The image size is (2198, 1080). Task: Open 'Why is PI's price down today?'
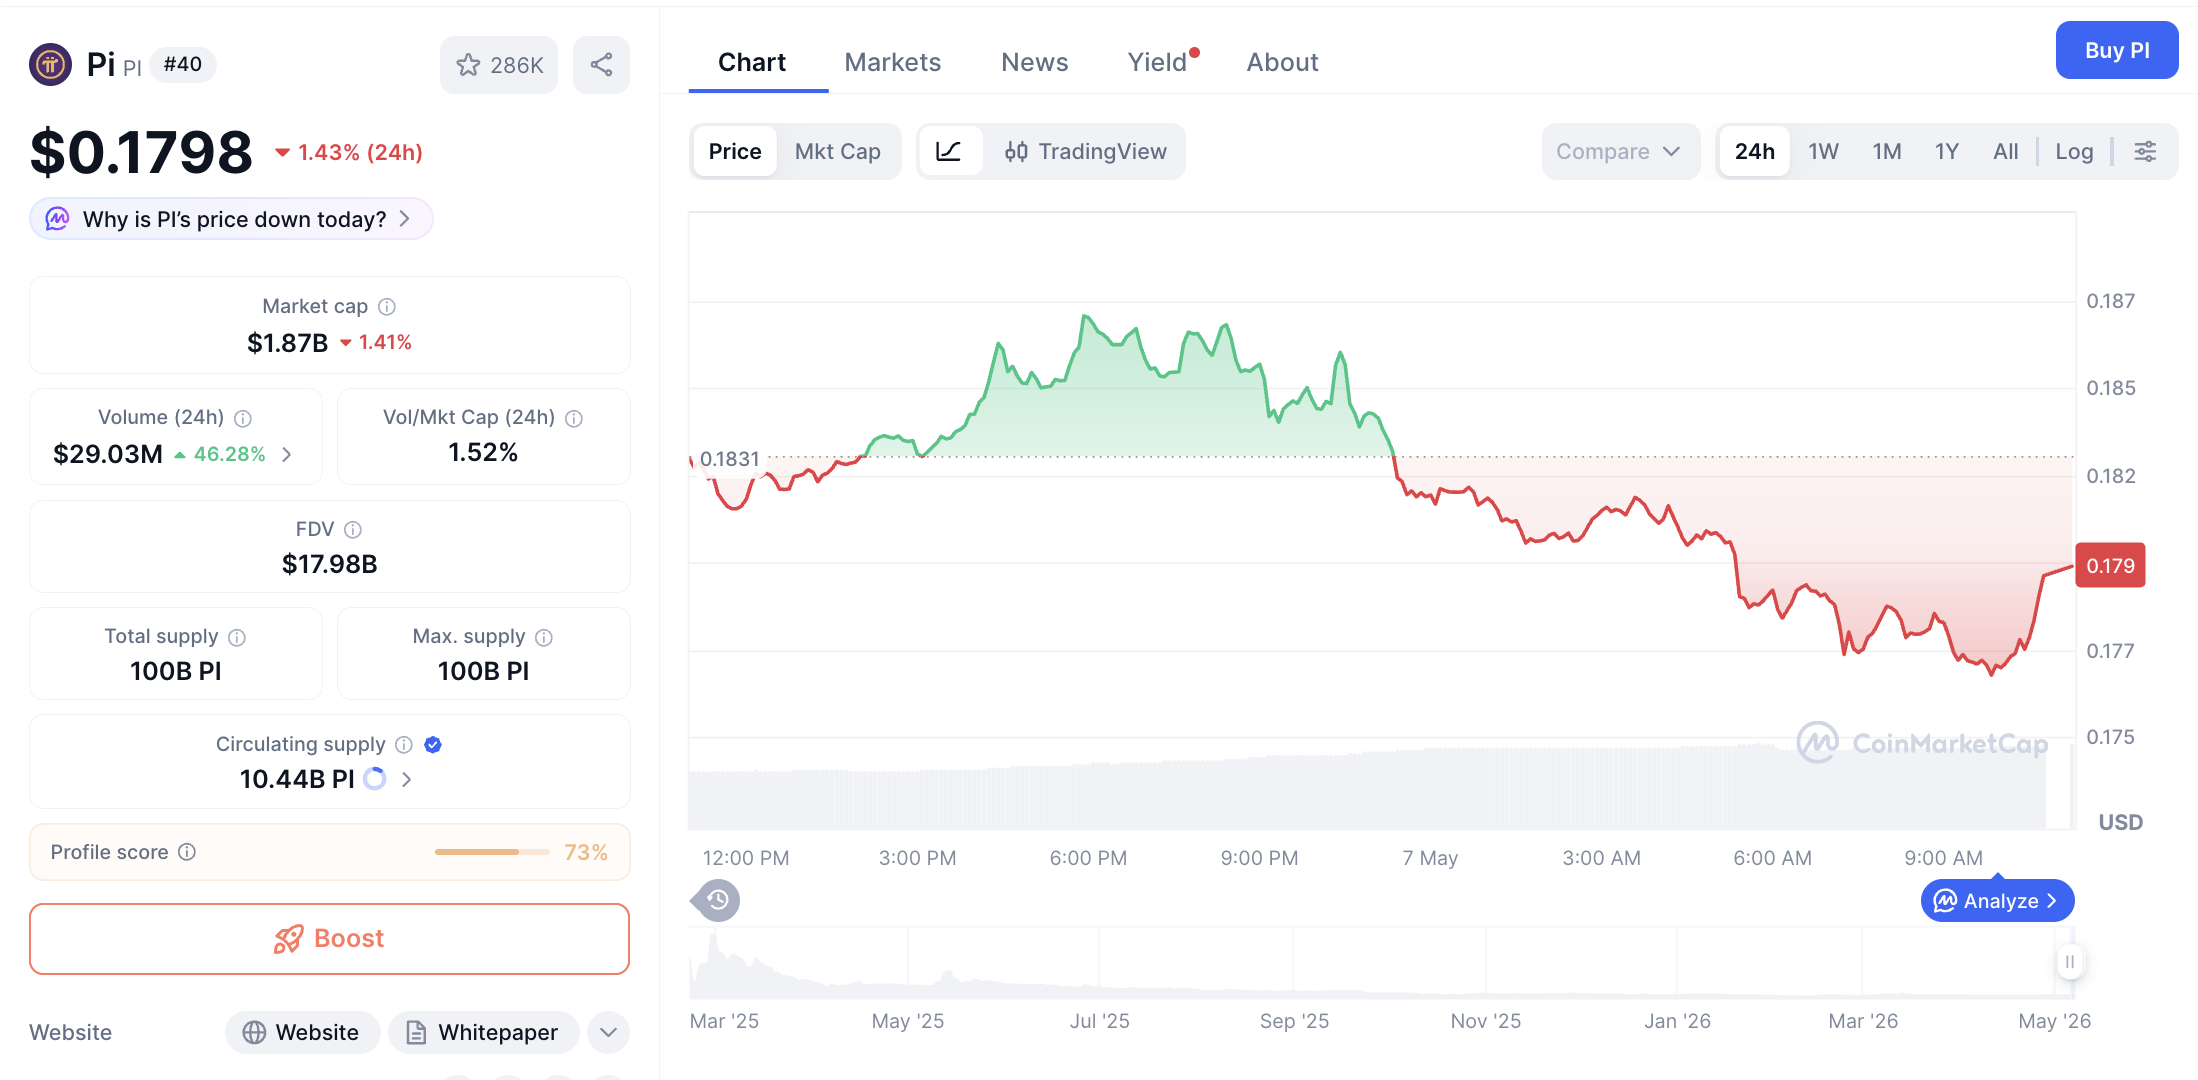(x=231, y=219)
